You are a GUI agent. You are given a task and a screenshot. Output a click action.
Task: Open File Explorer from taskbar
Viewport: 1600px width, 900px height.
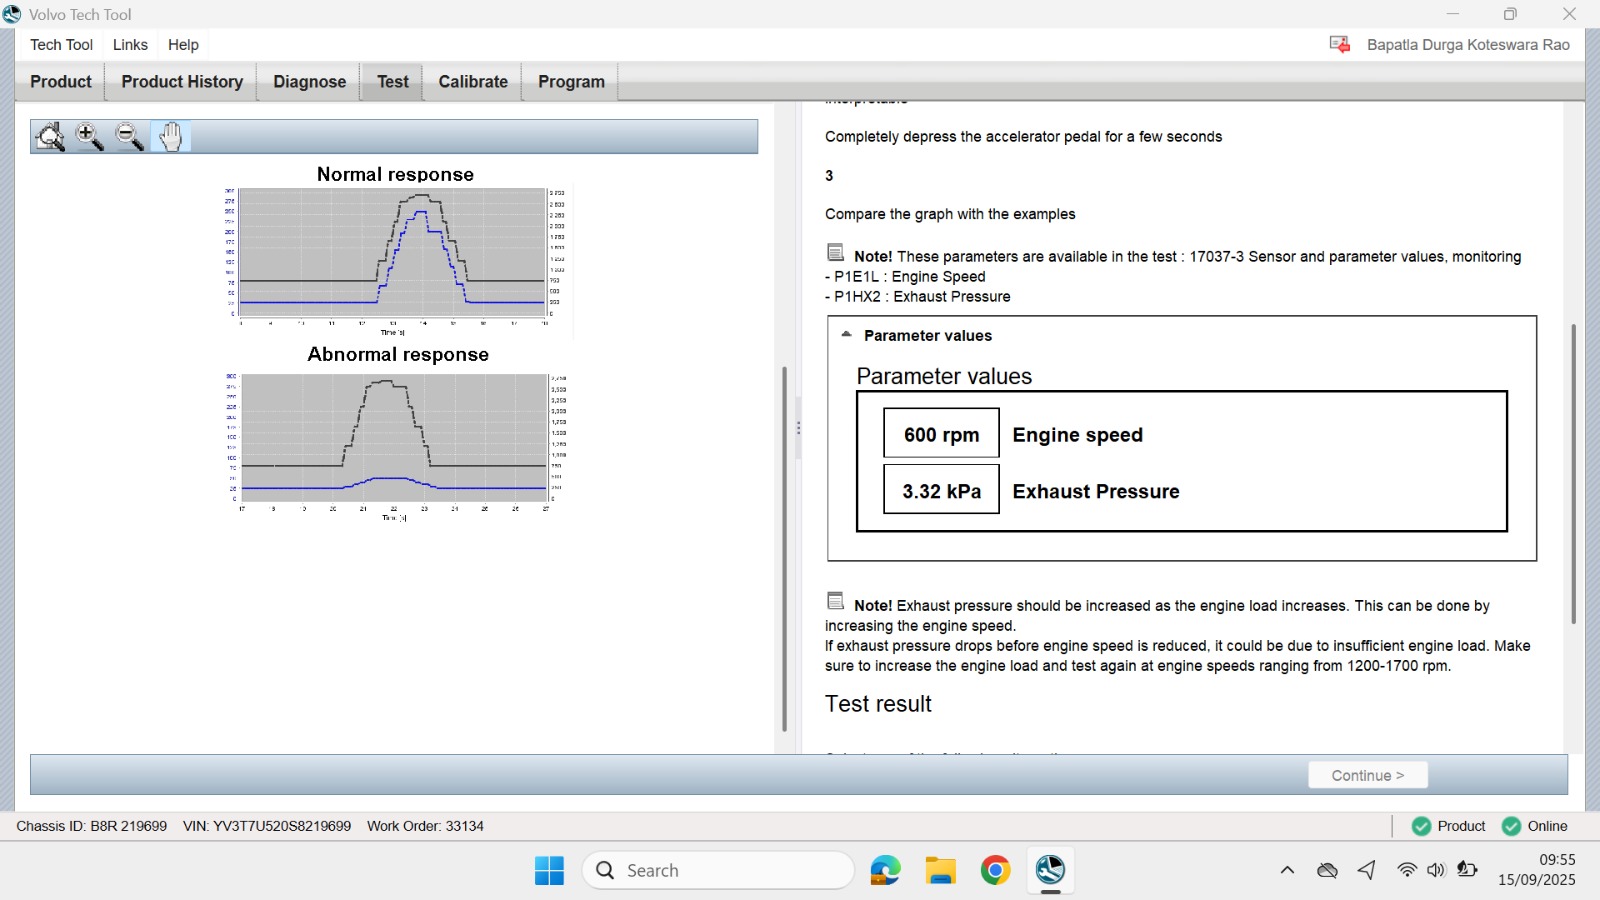coord(940,871)
